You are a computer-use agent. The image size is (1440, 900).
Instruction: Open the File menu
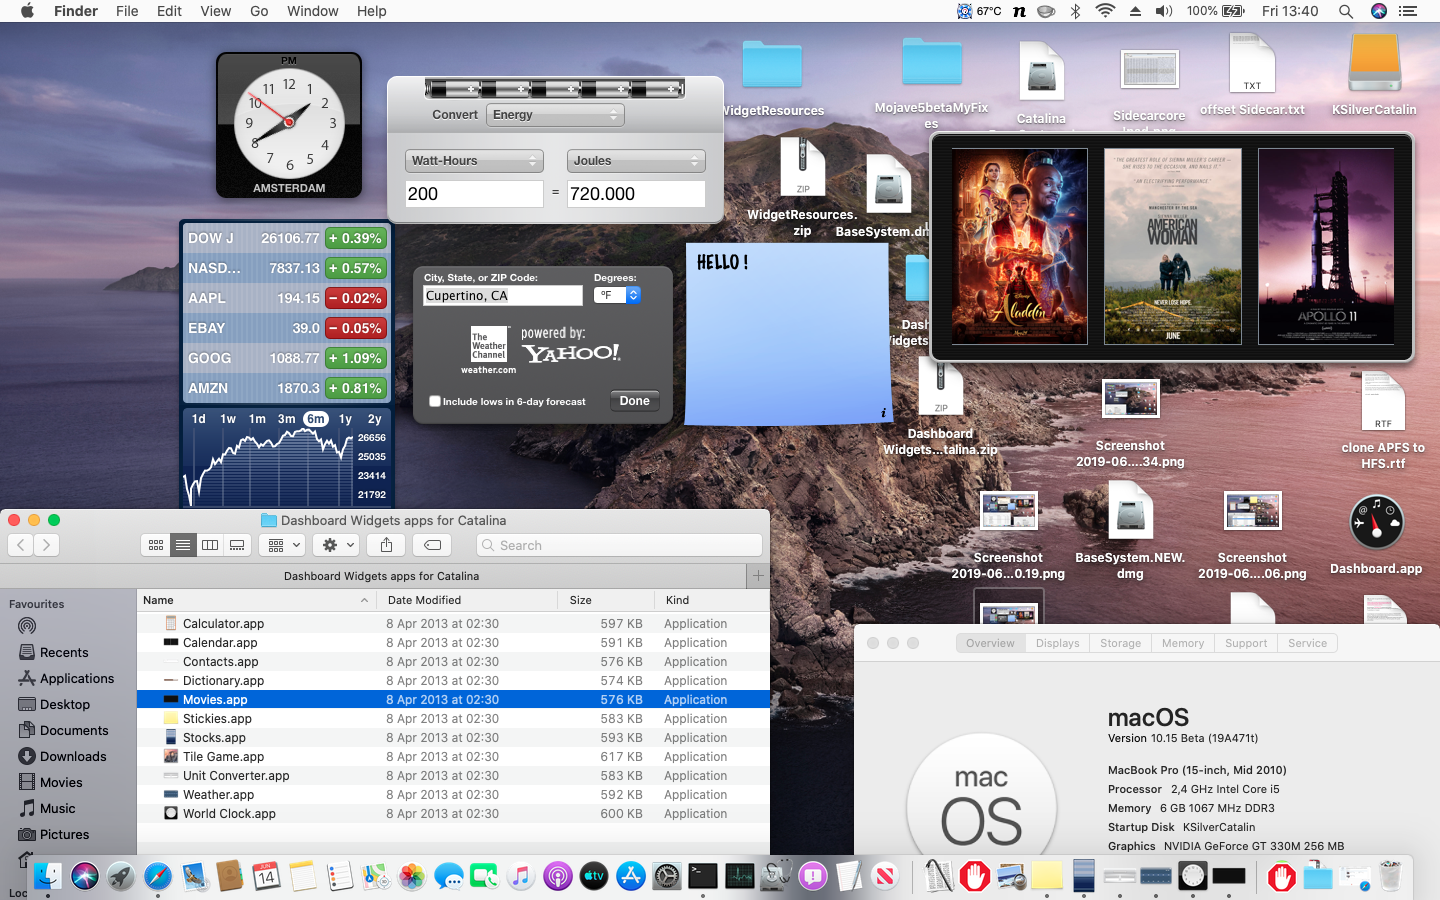pos(127,11)
